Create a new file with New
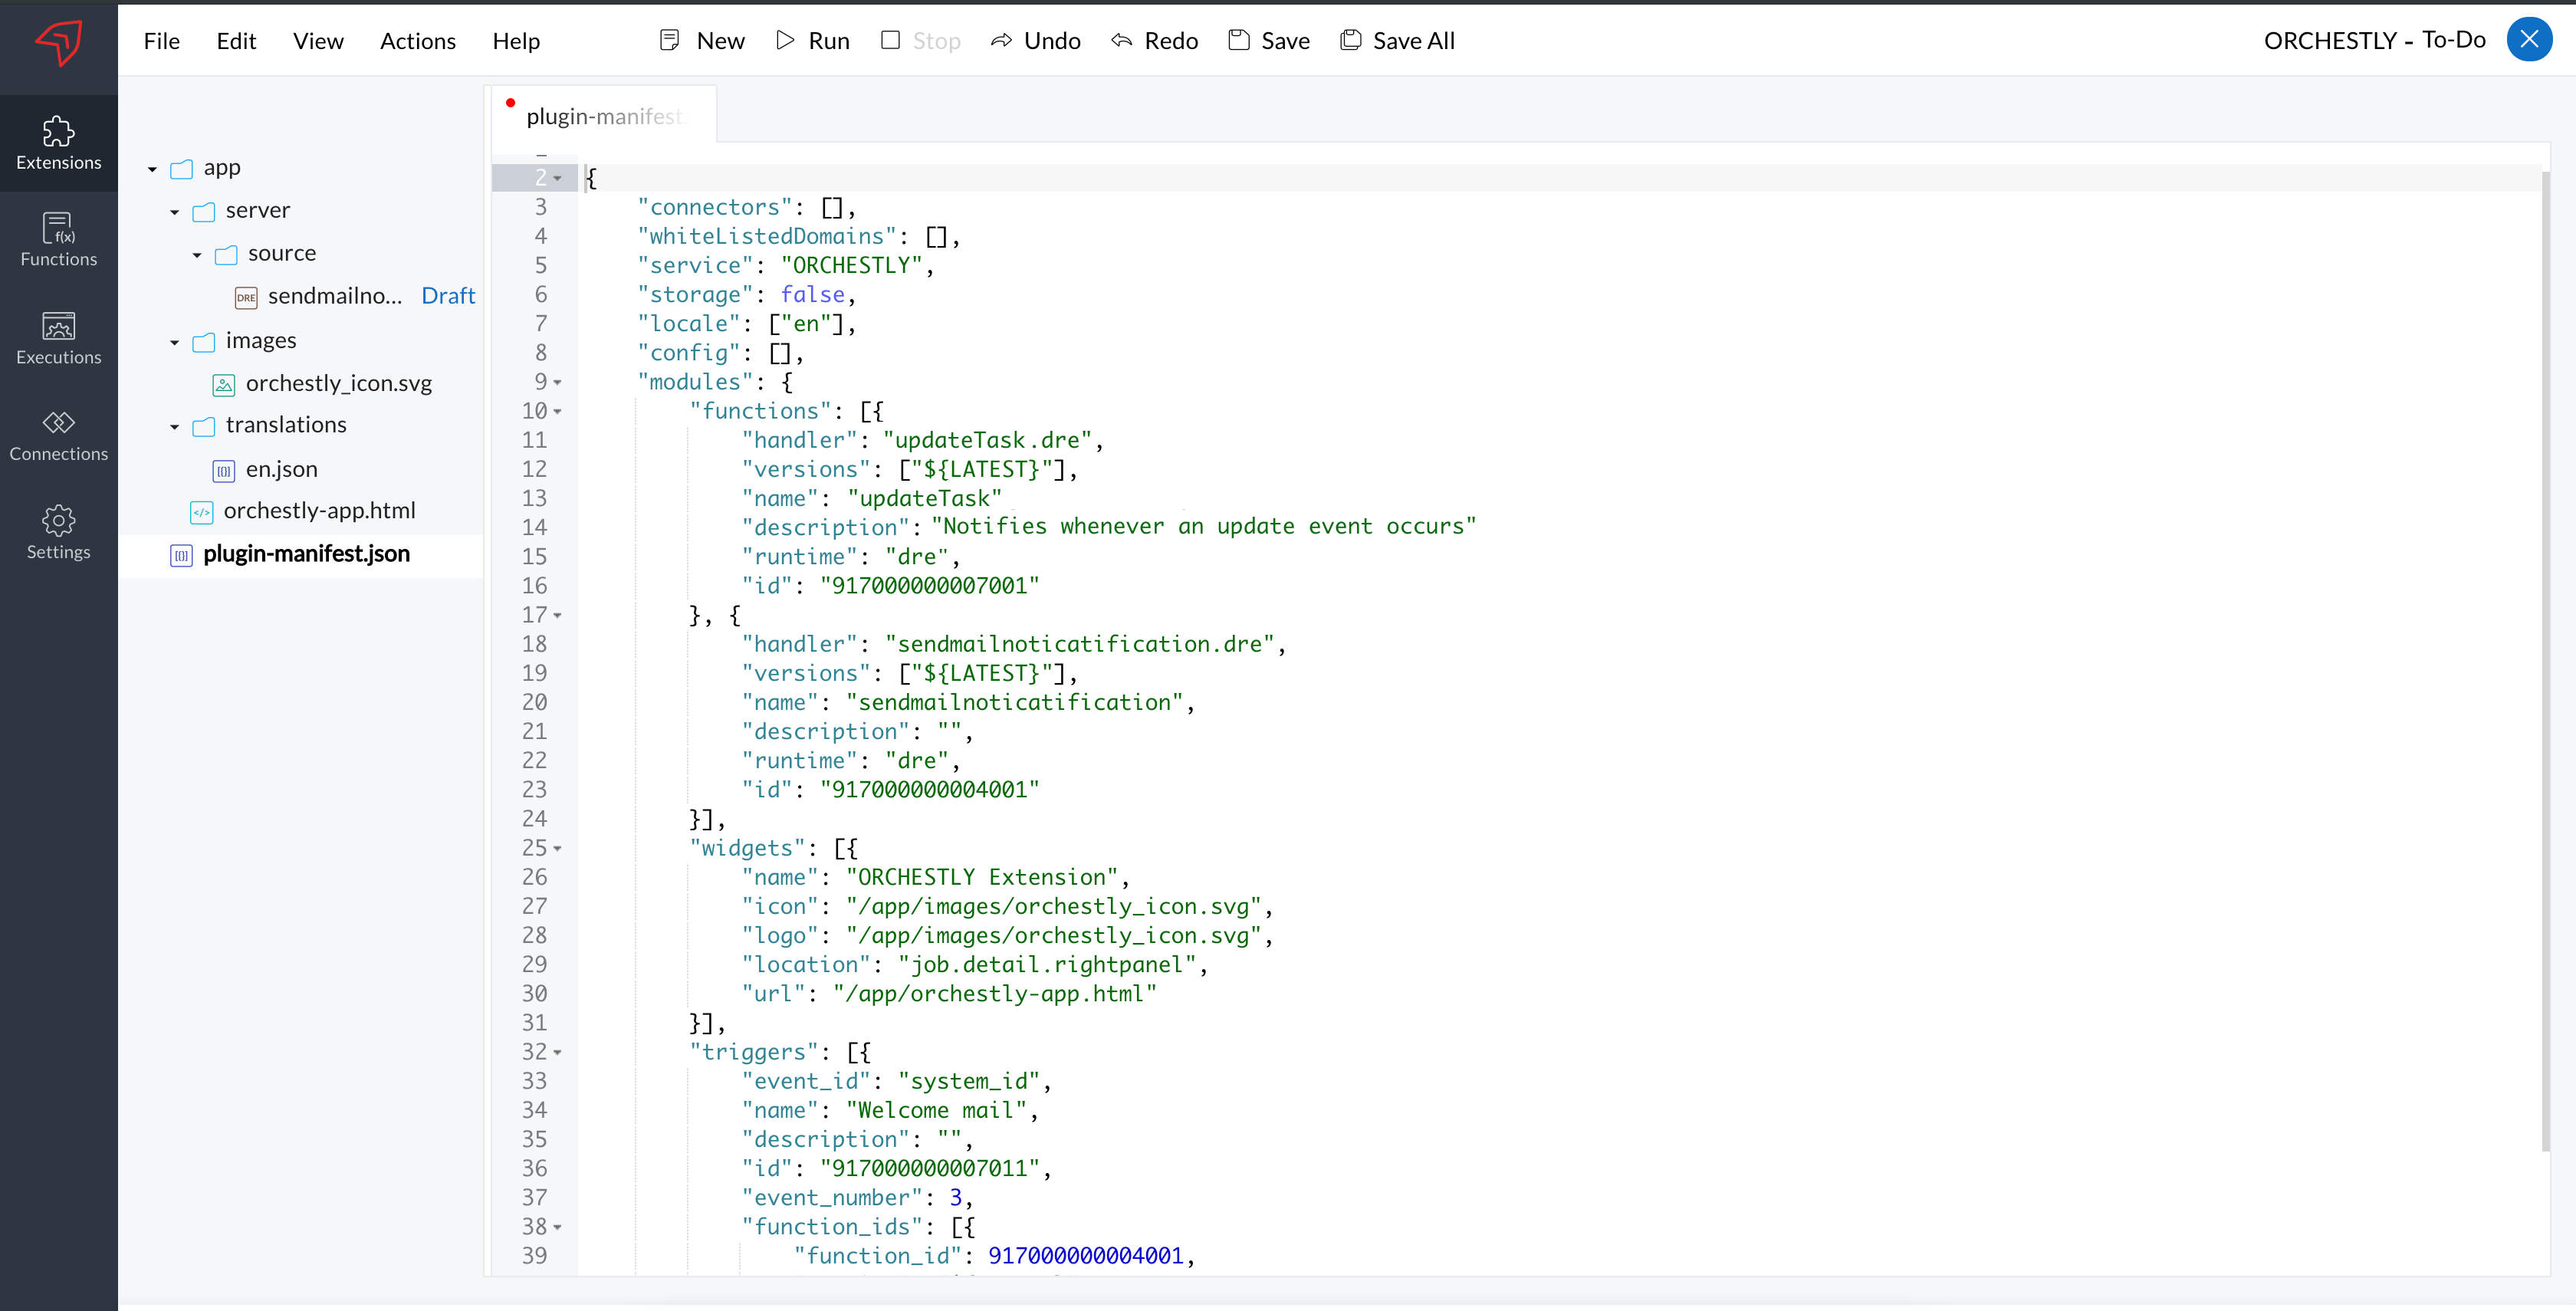 (703, 41)
